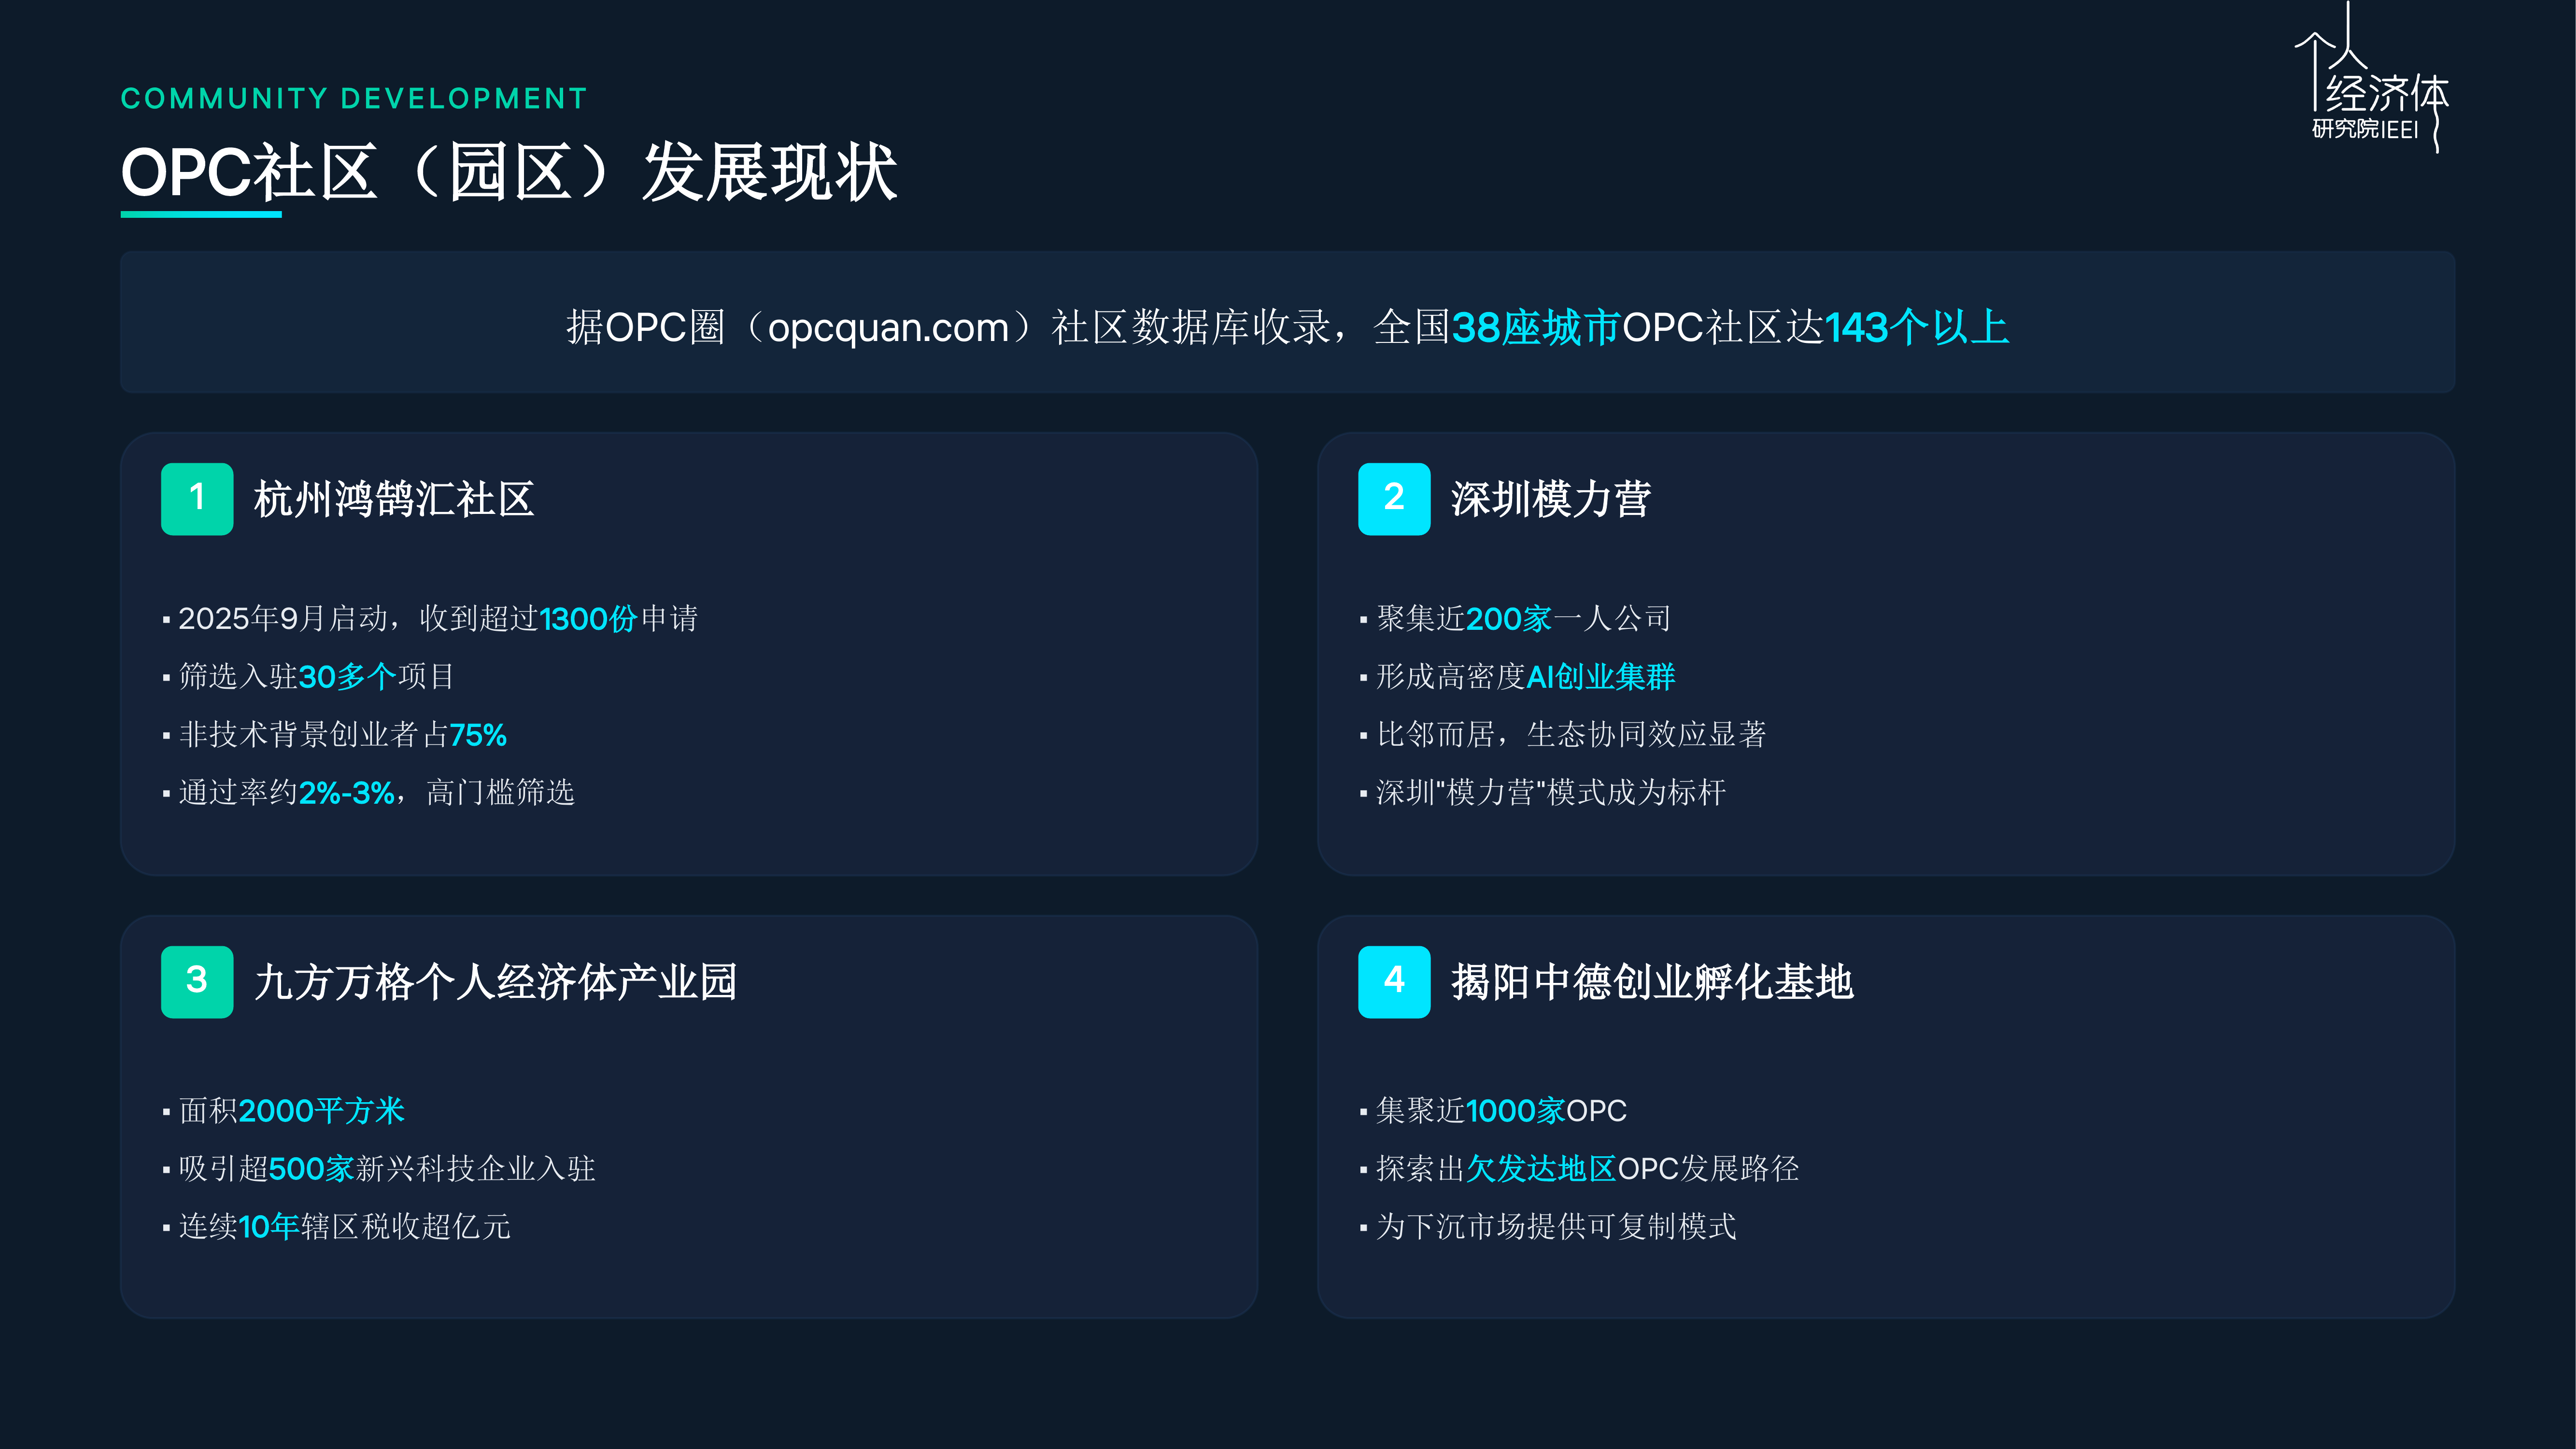The image size is (2576, 1449).
Task: Click the bullet 比邻而居，生态协同效应显著
Action: pyautogui.click(x=1563, y=735)
